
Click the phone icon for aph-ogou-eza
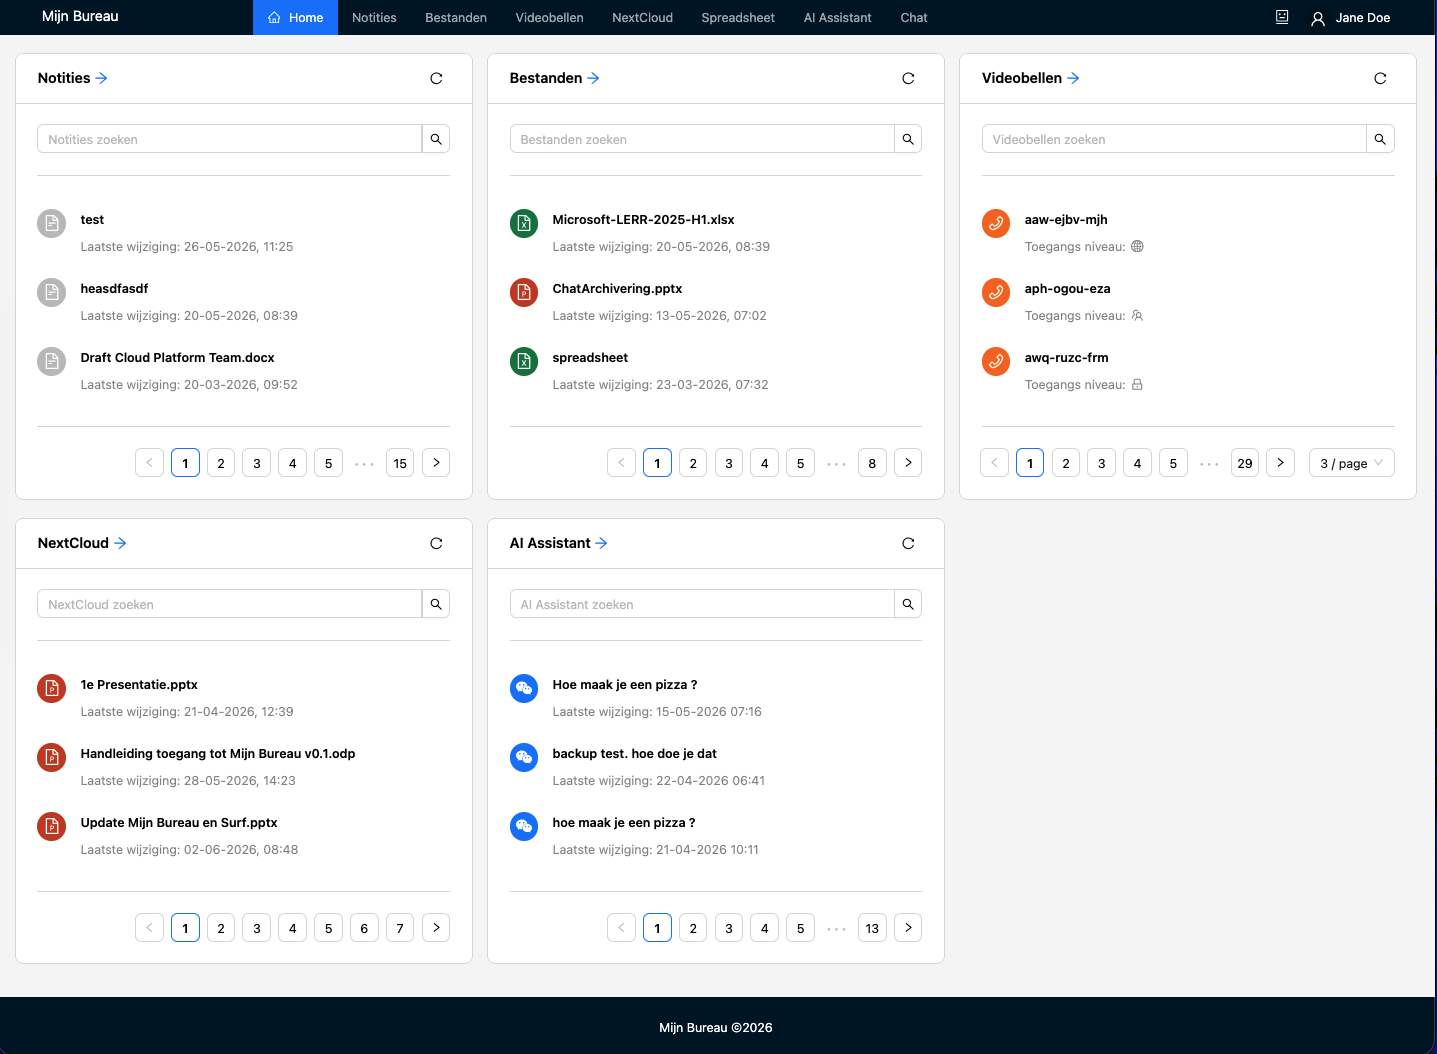996,292
